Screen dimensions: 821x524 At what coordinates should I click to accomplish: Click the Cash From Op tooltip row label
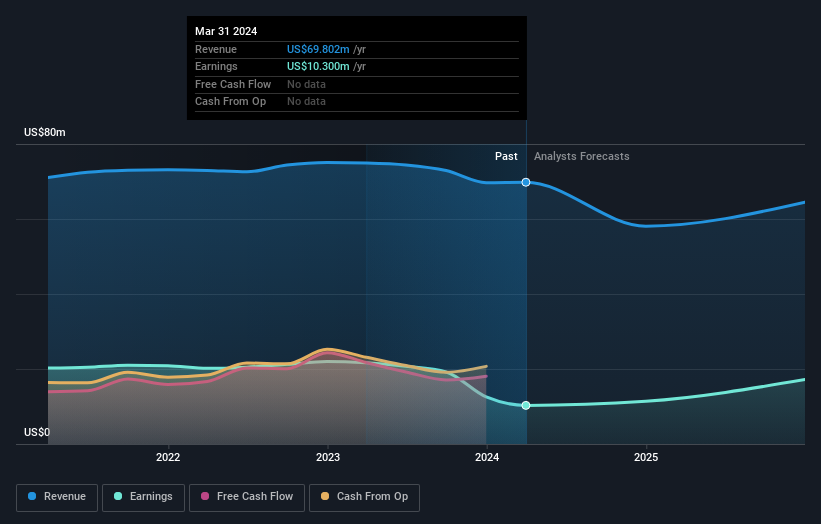[x=230, y=102]
